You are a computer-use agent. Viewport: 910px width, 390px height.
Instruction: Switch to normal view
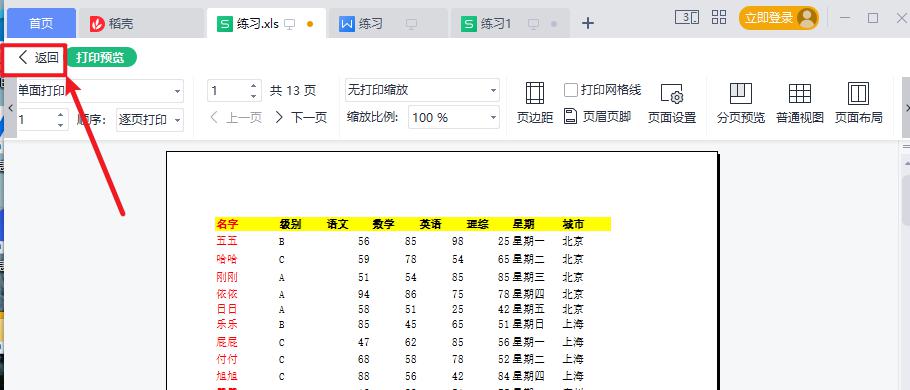pos(800,103)
